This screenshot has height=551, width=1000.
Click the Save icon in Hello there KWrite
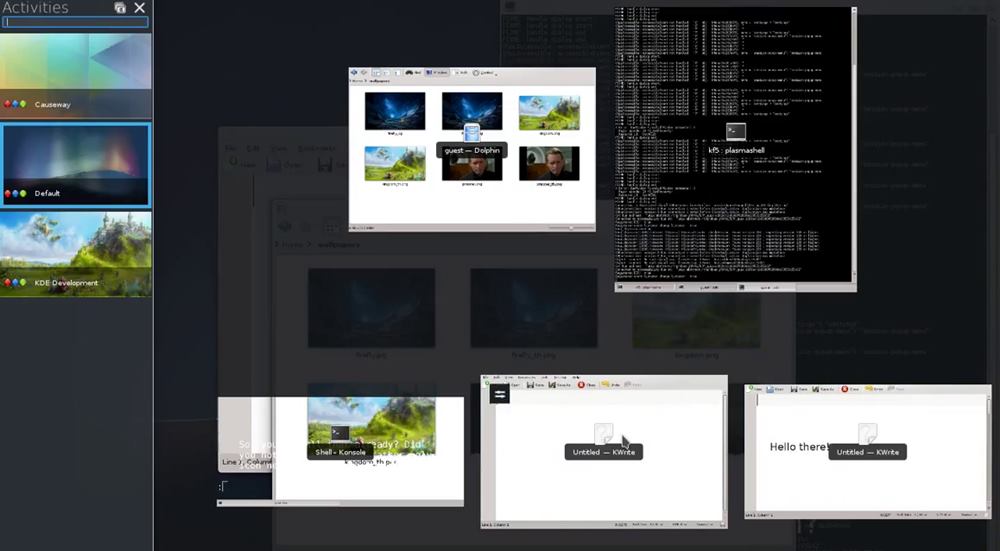794,389
